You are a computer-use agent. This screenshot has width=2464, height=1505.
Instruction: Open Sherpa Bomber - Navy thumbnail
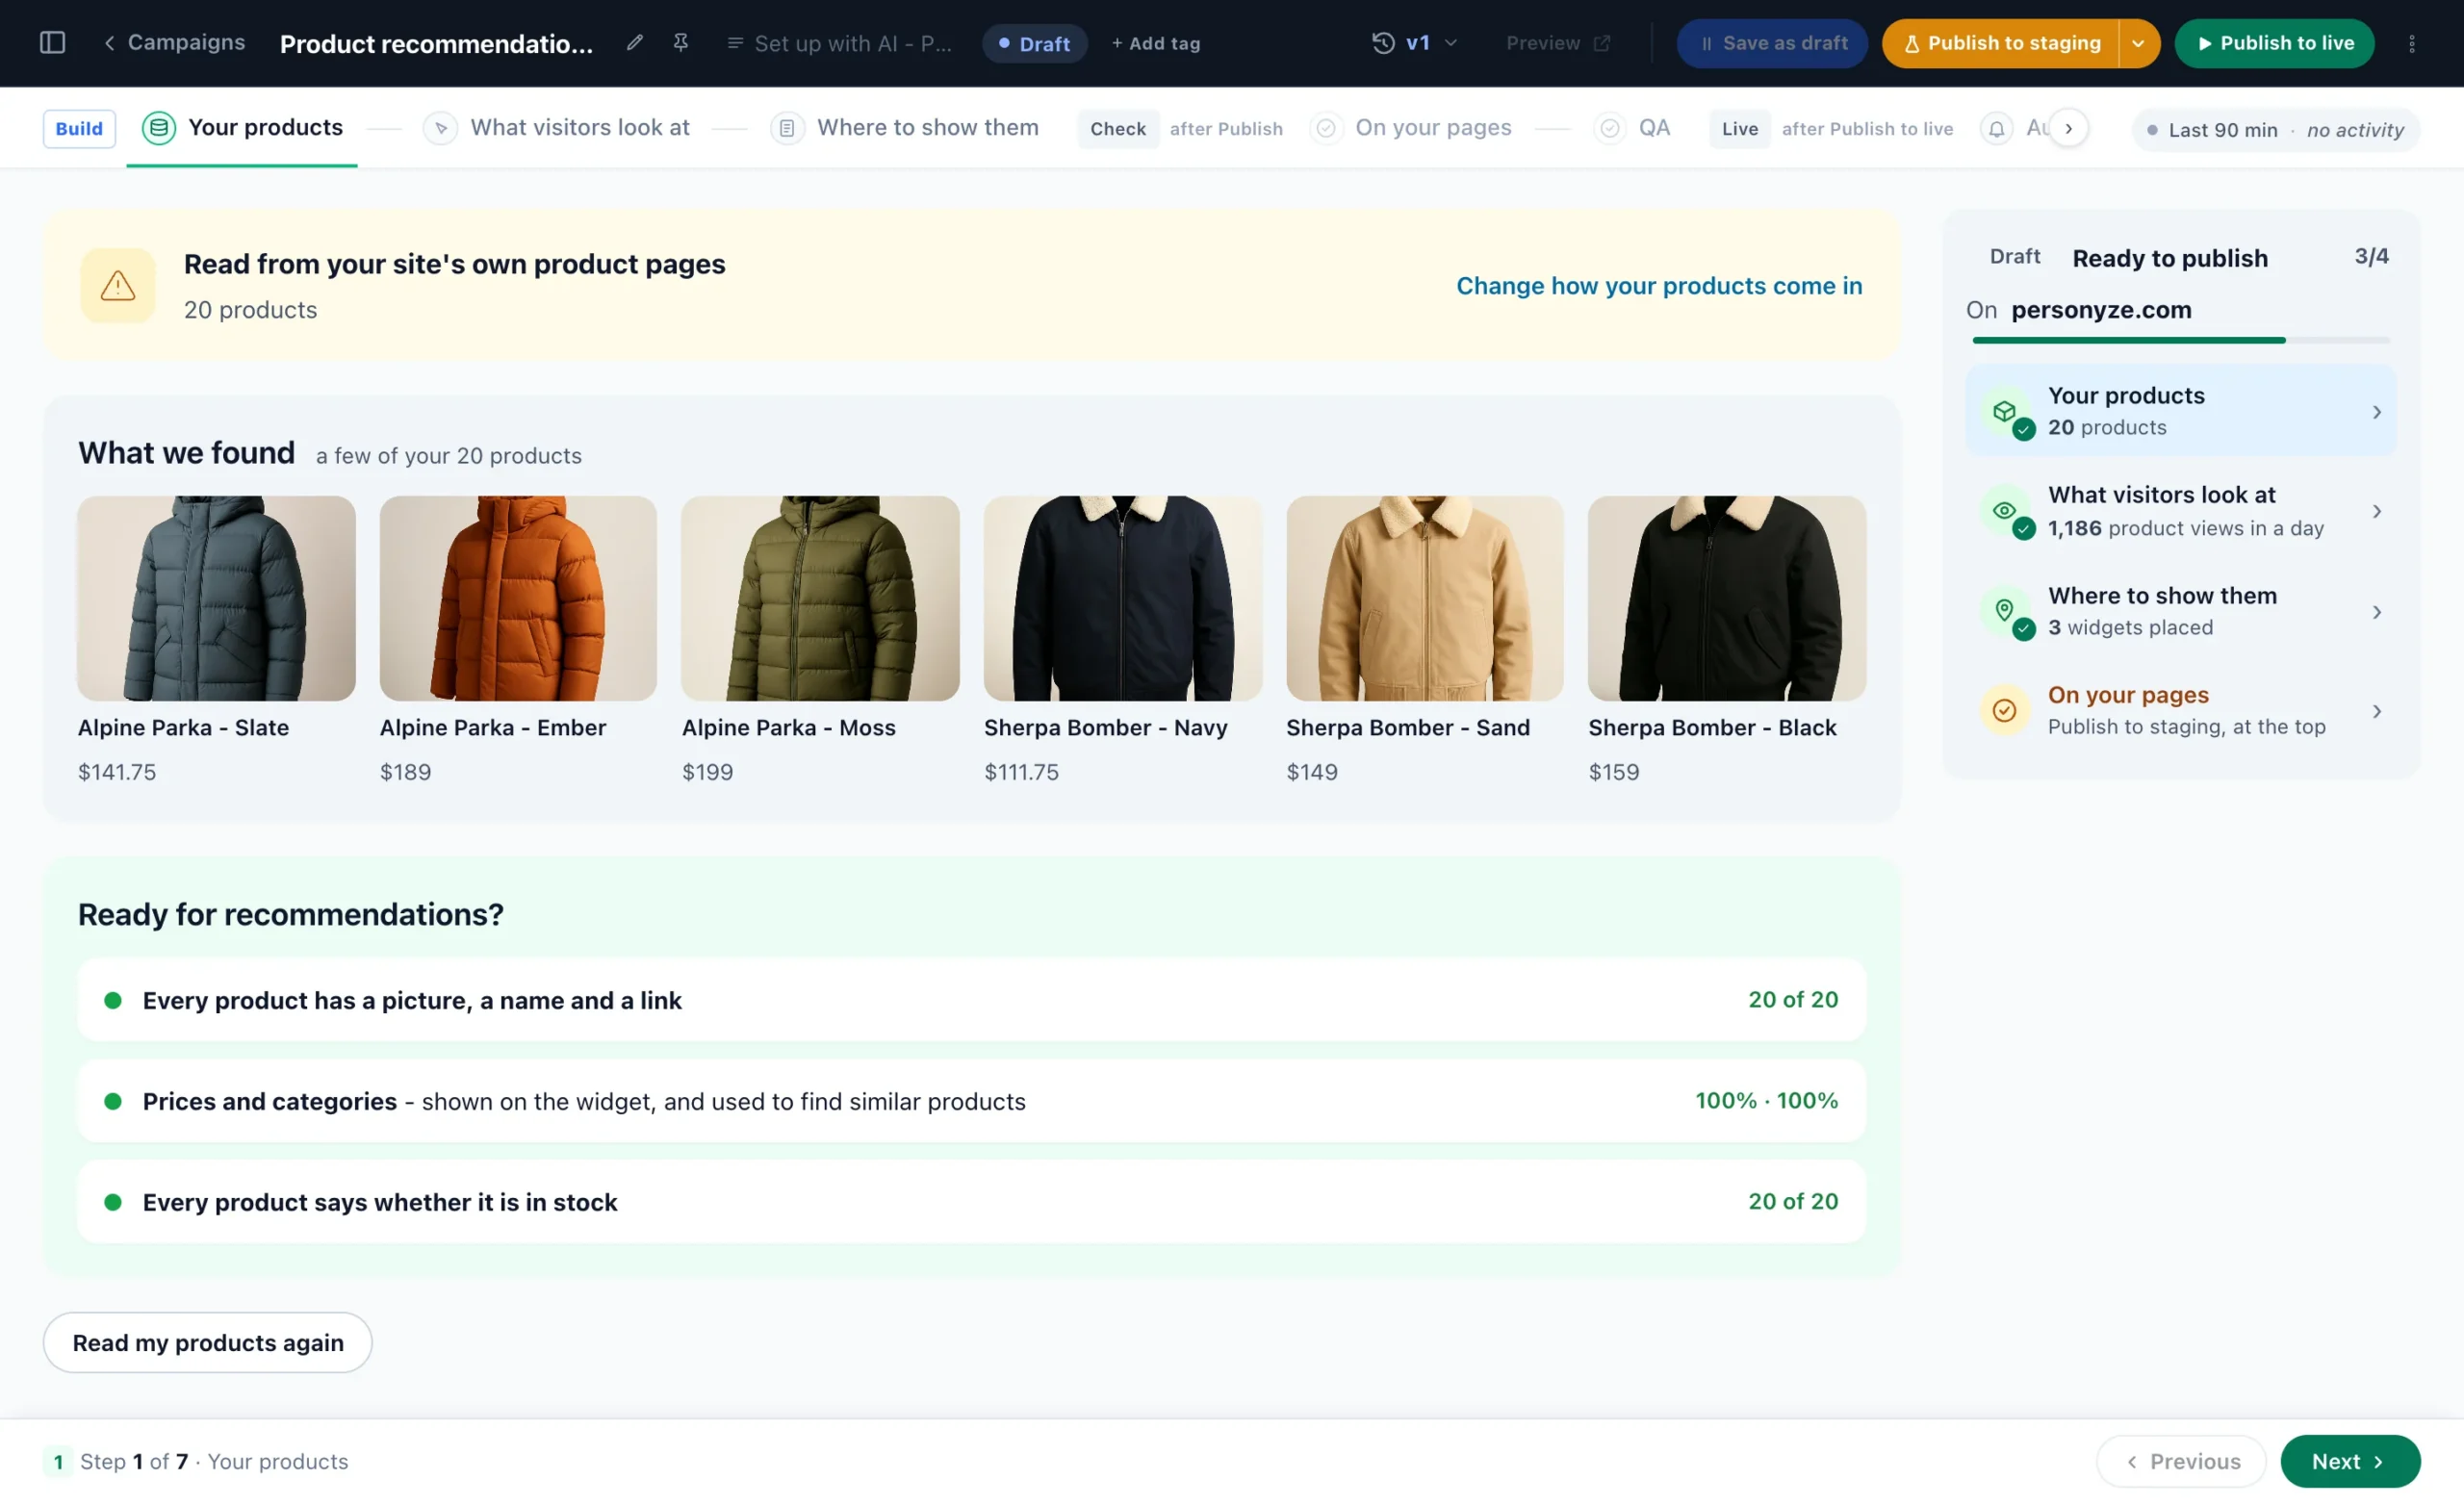[1123, 598]
